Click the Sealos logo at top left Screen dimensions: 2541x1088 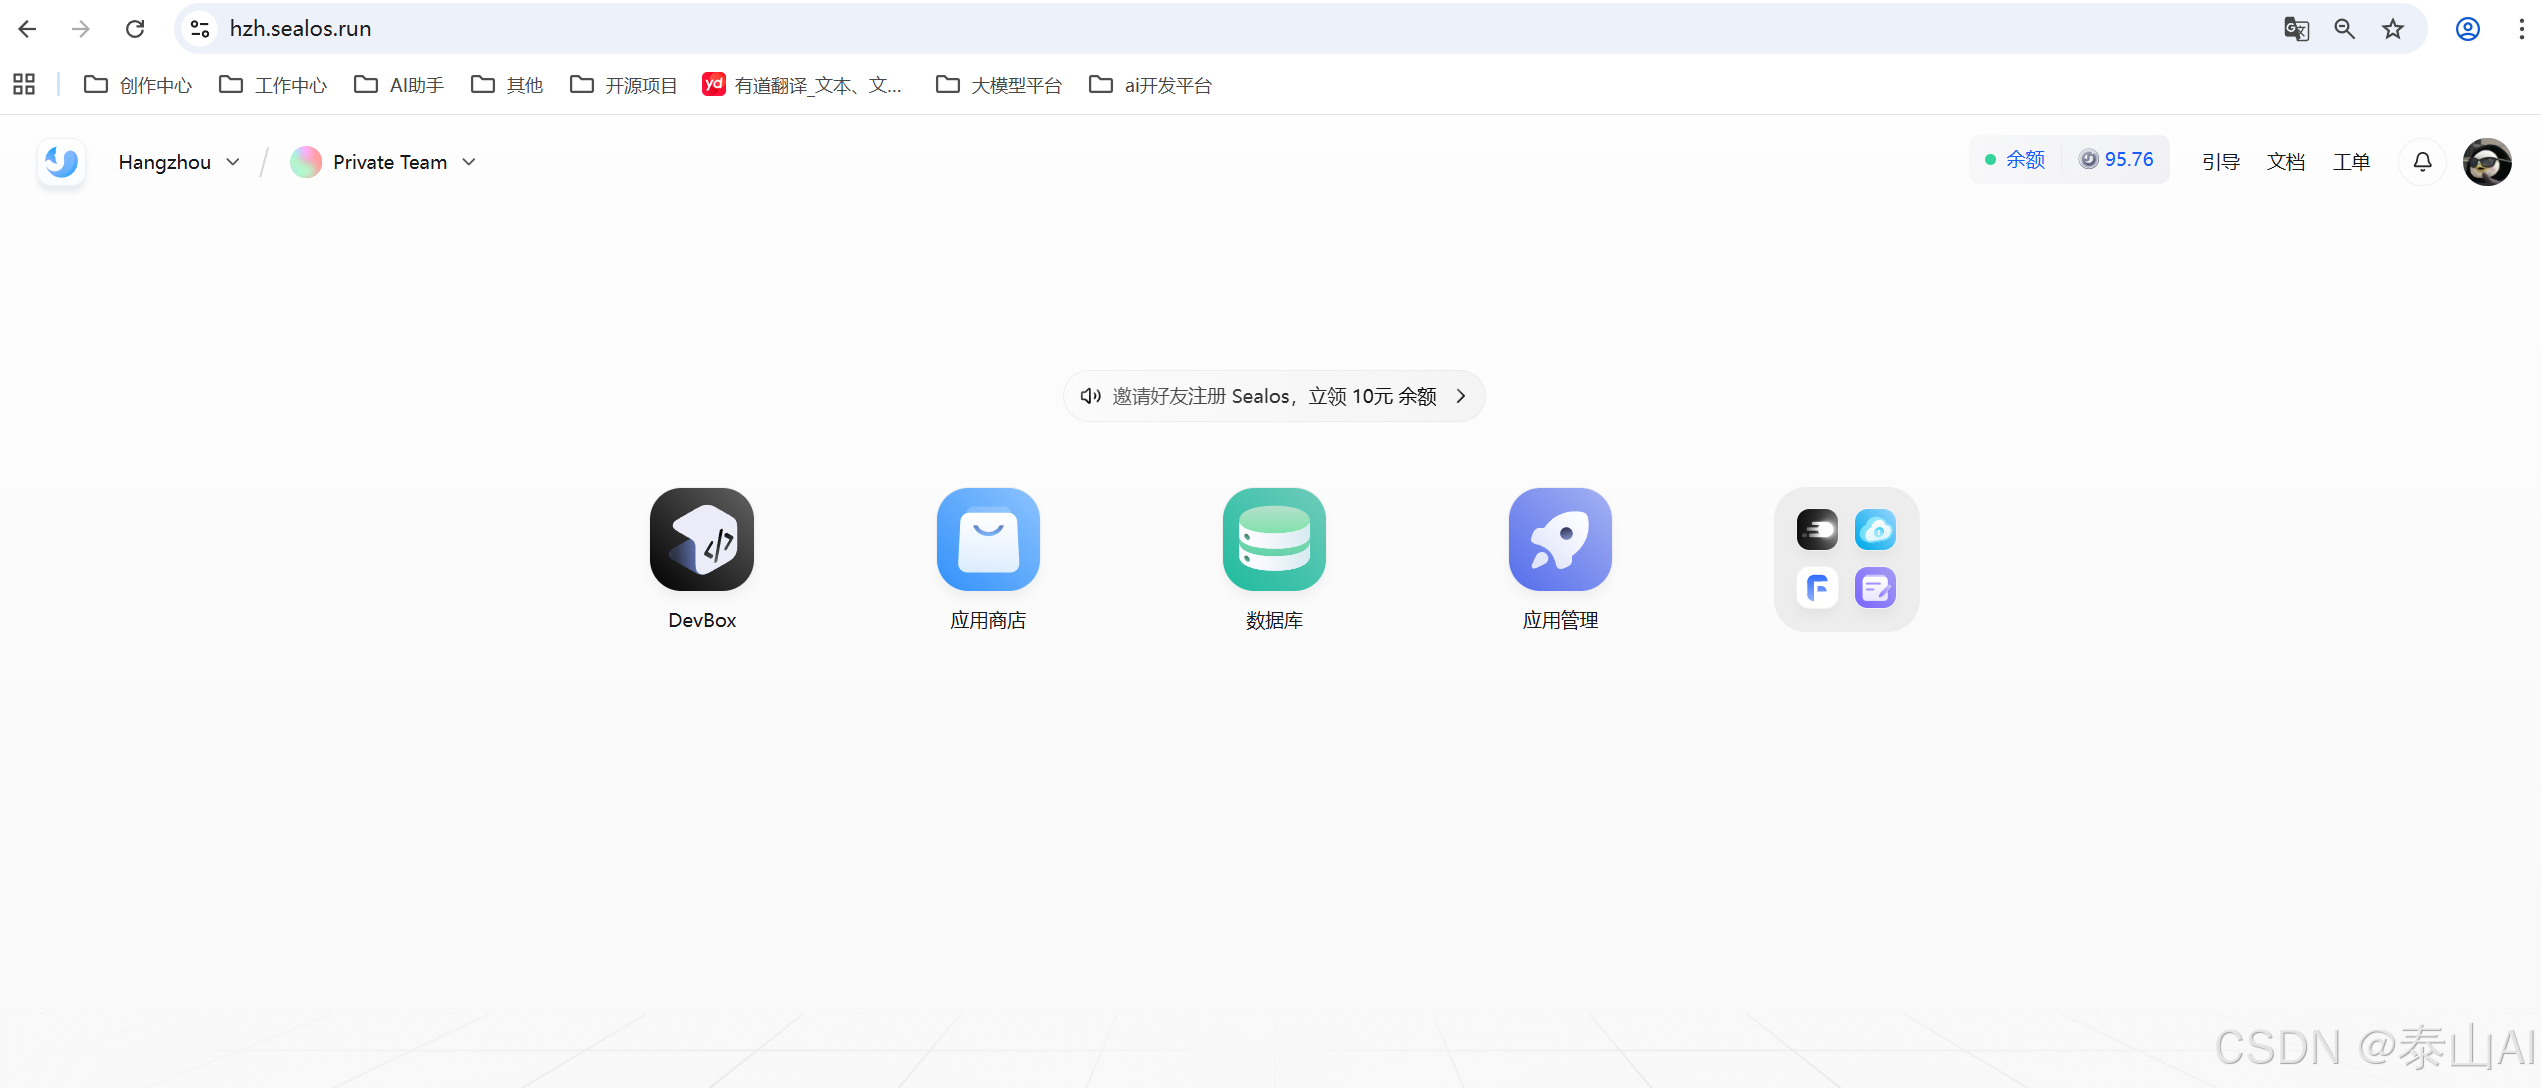click(61, 161)
